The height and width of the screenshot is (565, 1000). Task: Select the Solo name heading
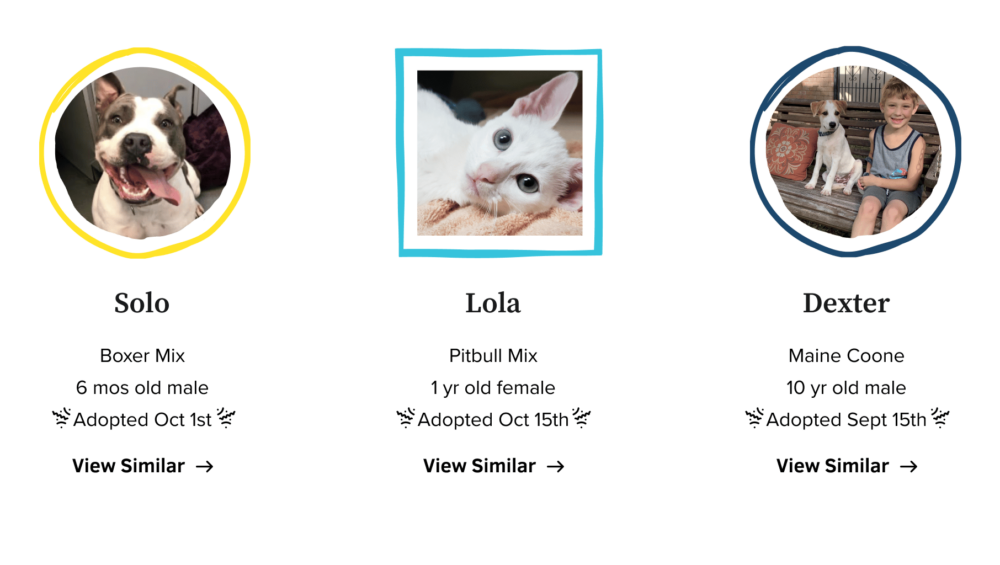[x=142, y=304]
